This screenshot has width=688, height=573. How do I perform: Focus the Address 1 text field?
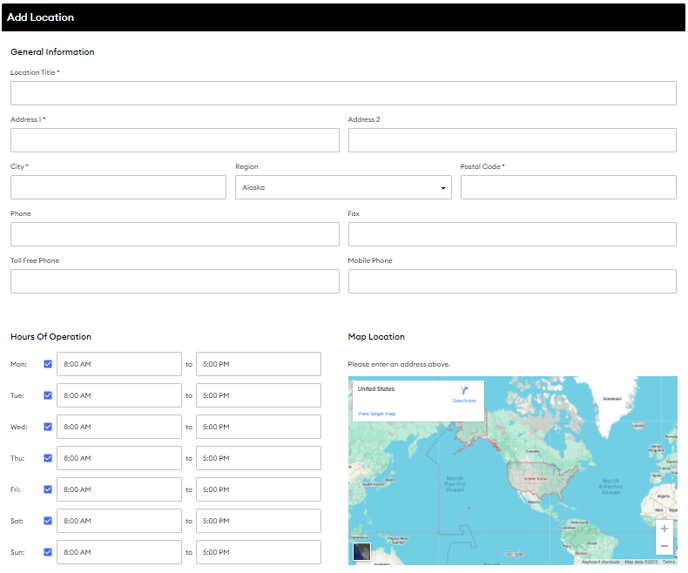coord(175,140)
